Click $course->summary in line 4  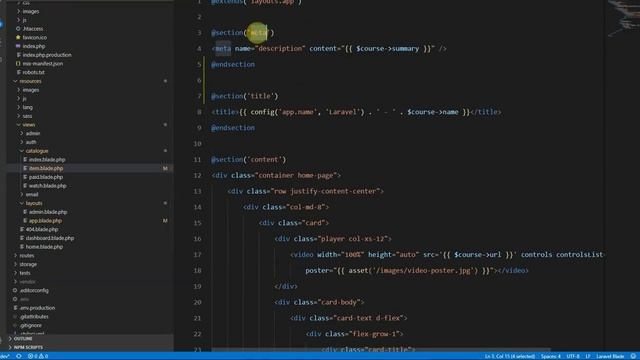click(387, 49)
